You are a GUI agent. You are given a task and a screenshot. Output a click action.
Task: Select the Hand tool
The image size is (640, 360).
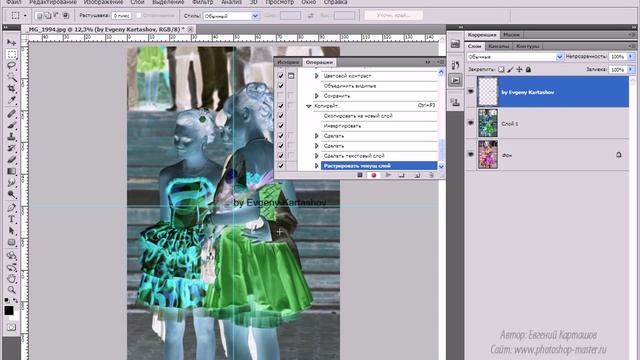point(11,279)
